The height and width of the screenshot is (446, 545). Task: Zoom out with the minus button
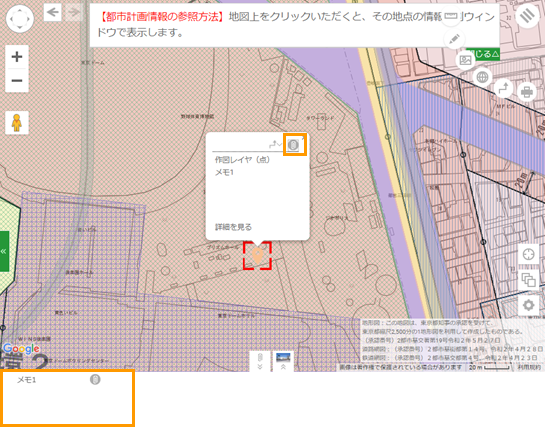coord(17,81)
